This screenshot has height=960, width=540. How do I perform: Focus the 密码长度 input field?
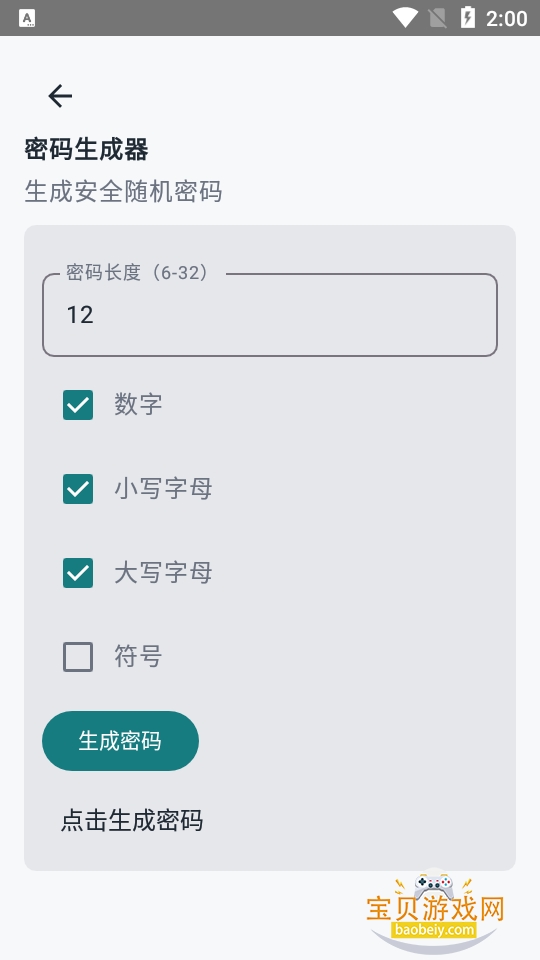click(269, 315)
